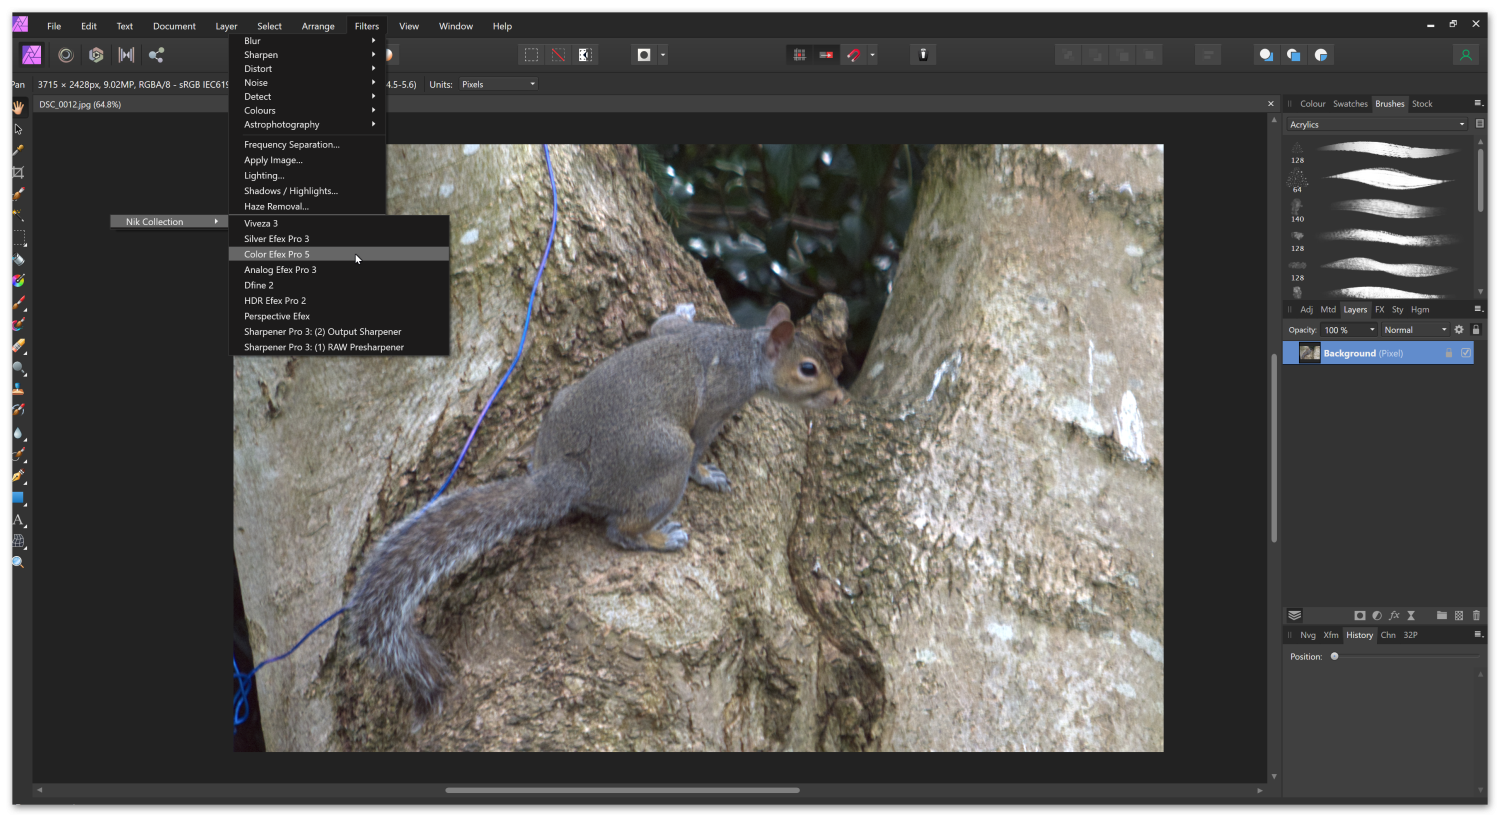The width and height of the screenshot is (1500, 817).
Task: Click the account profile icon
Action: click(1465, 55)
